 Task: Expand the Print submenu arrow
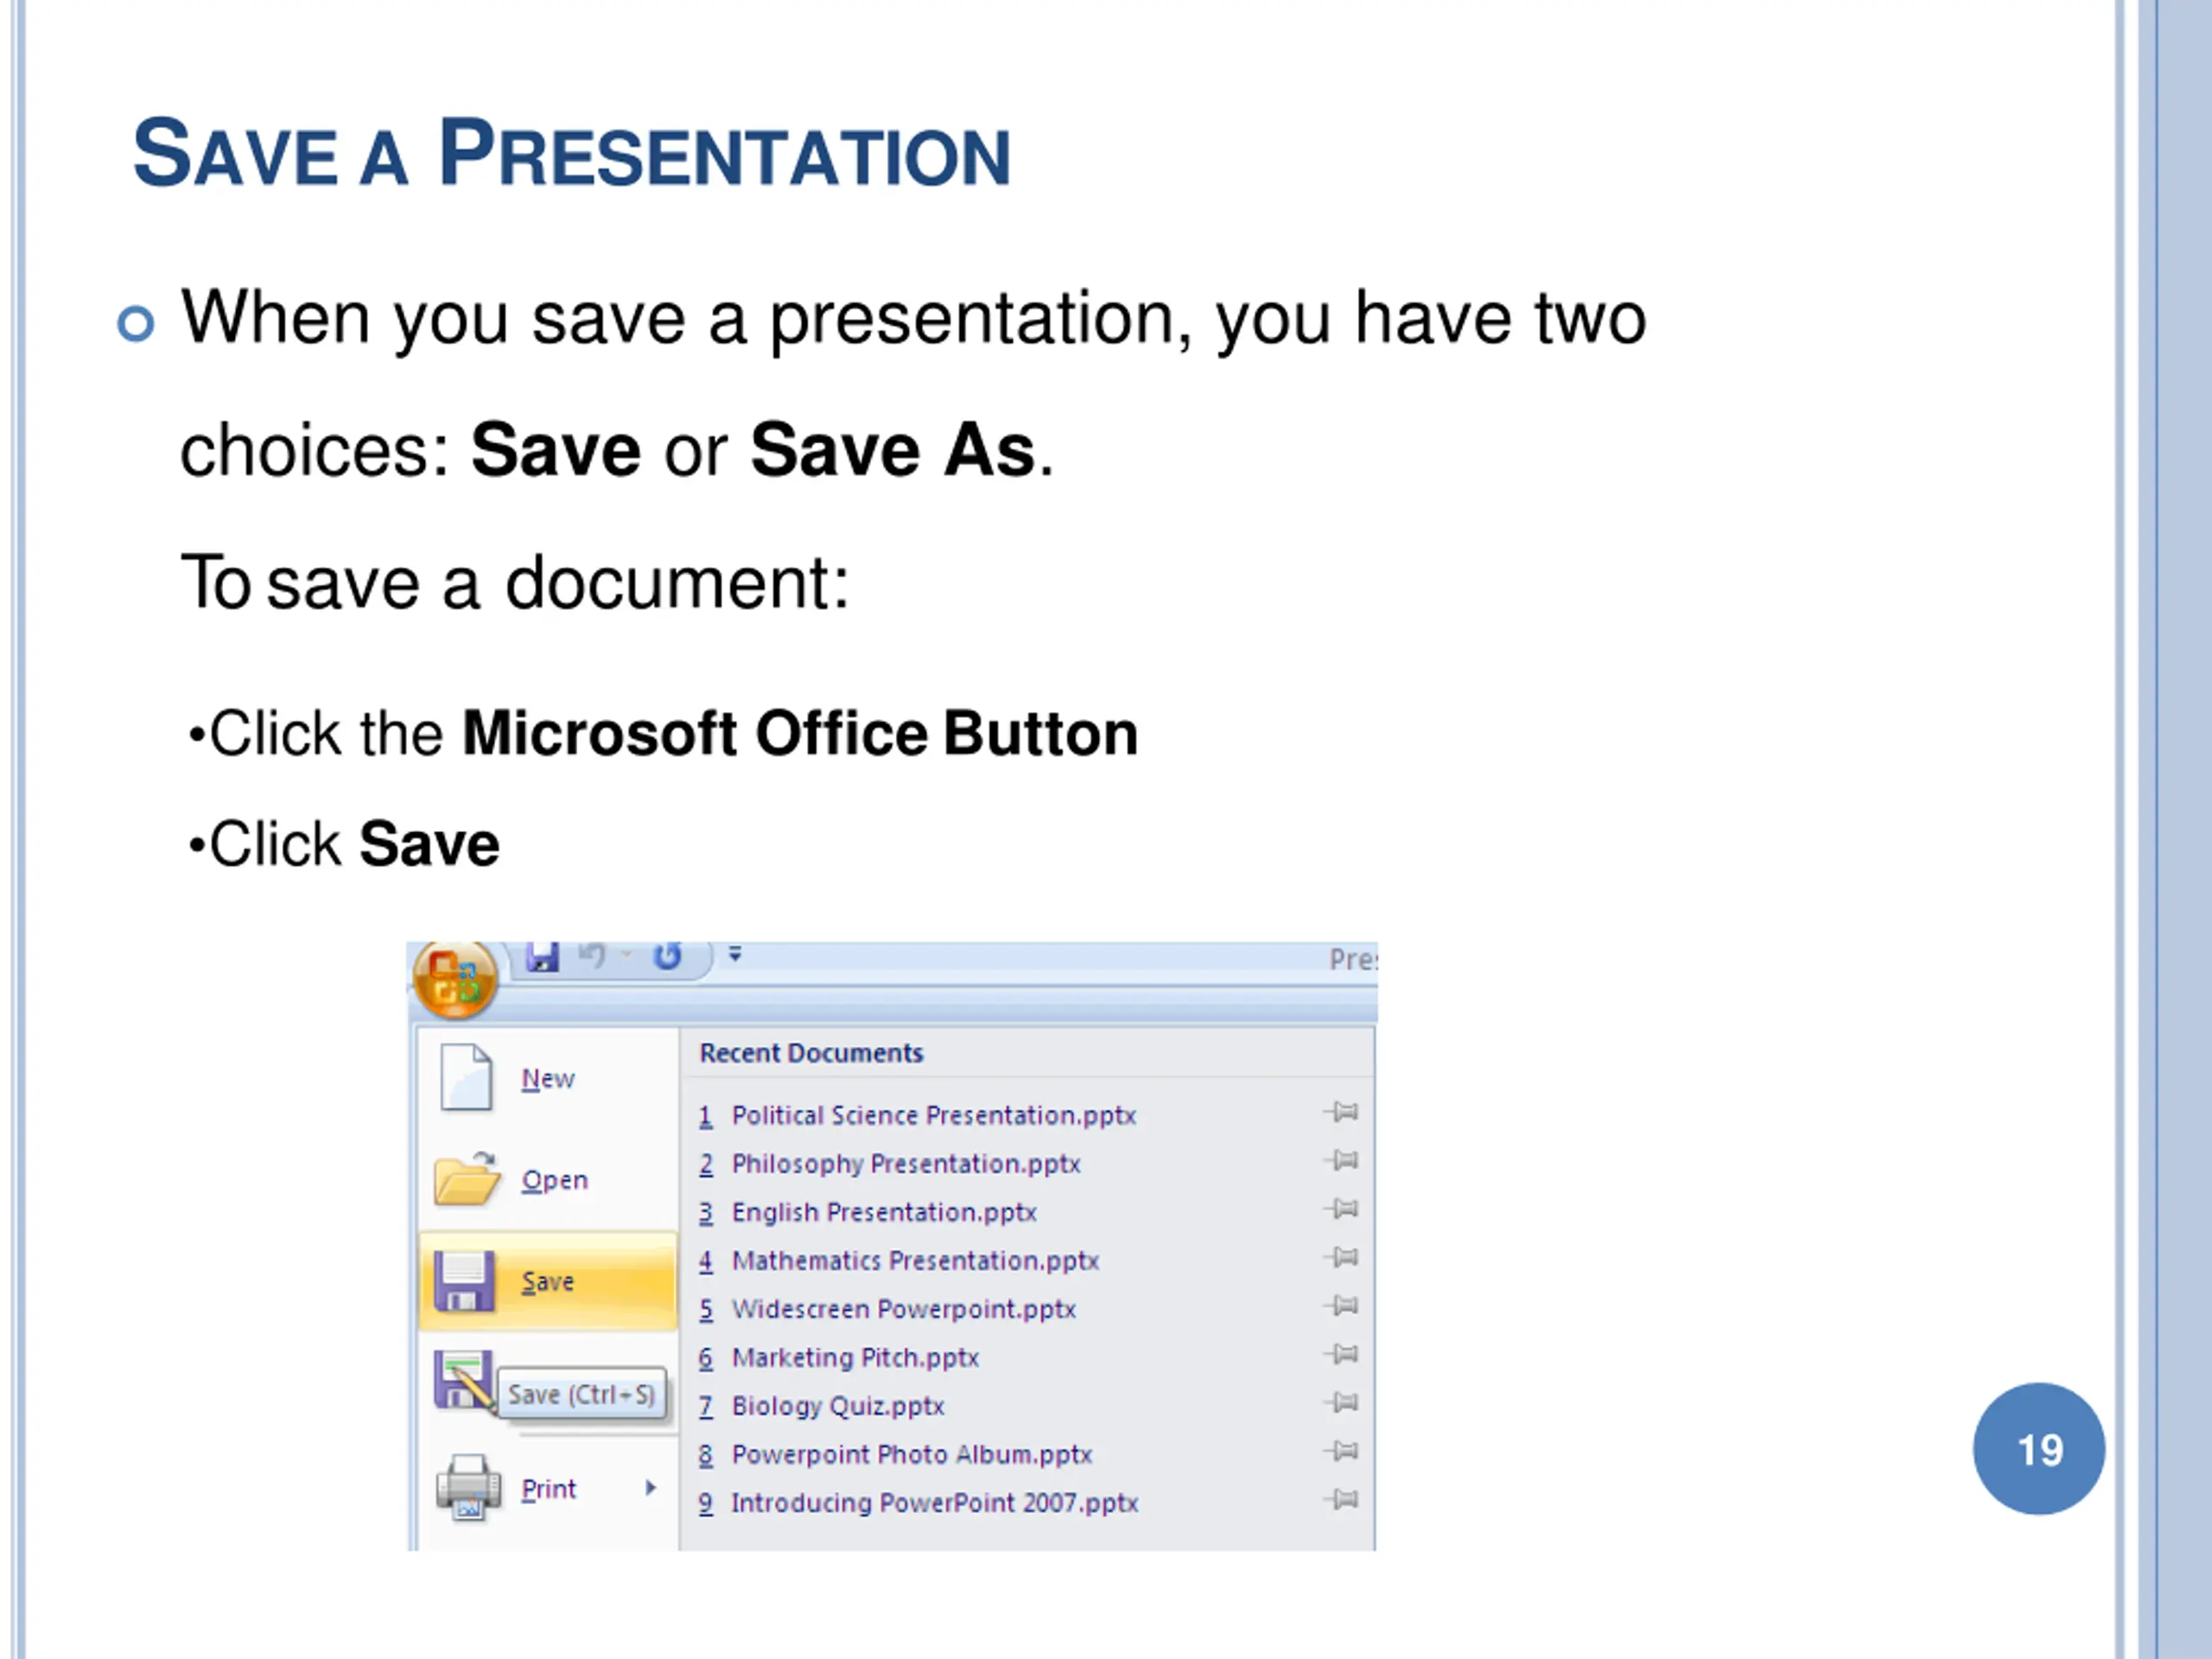651,1488
